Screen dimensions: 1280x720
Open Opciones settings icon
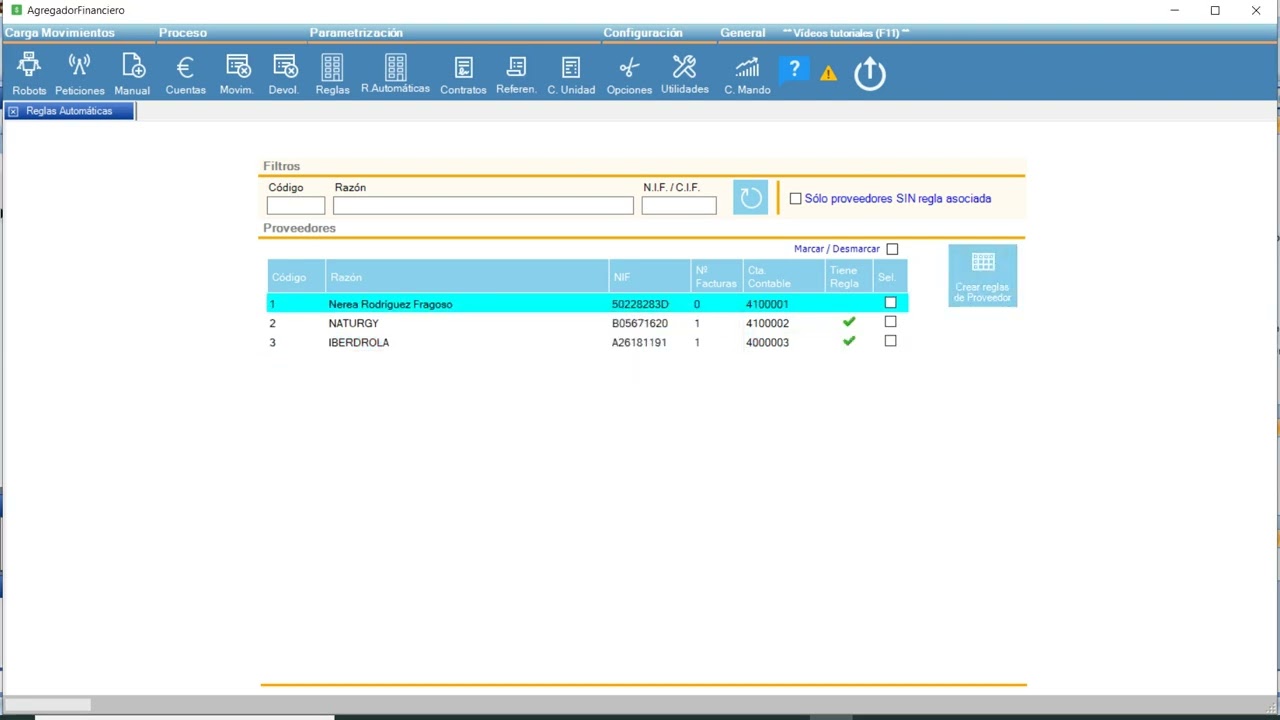tap(629, 75)
